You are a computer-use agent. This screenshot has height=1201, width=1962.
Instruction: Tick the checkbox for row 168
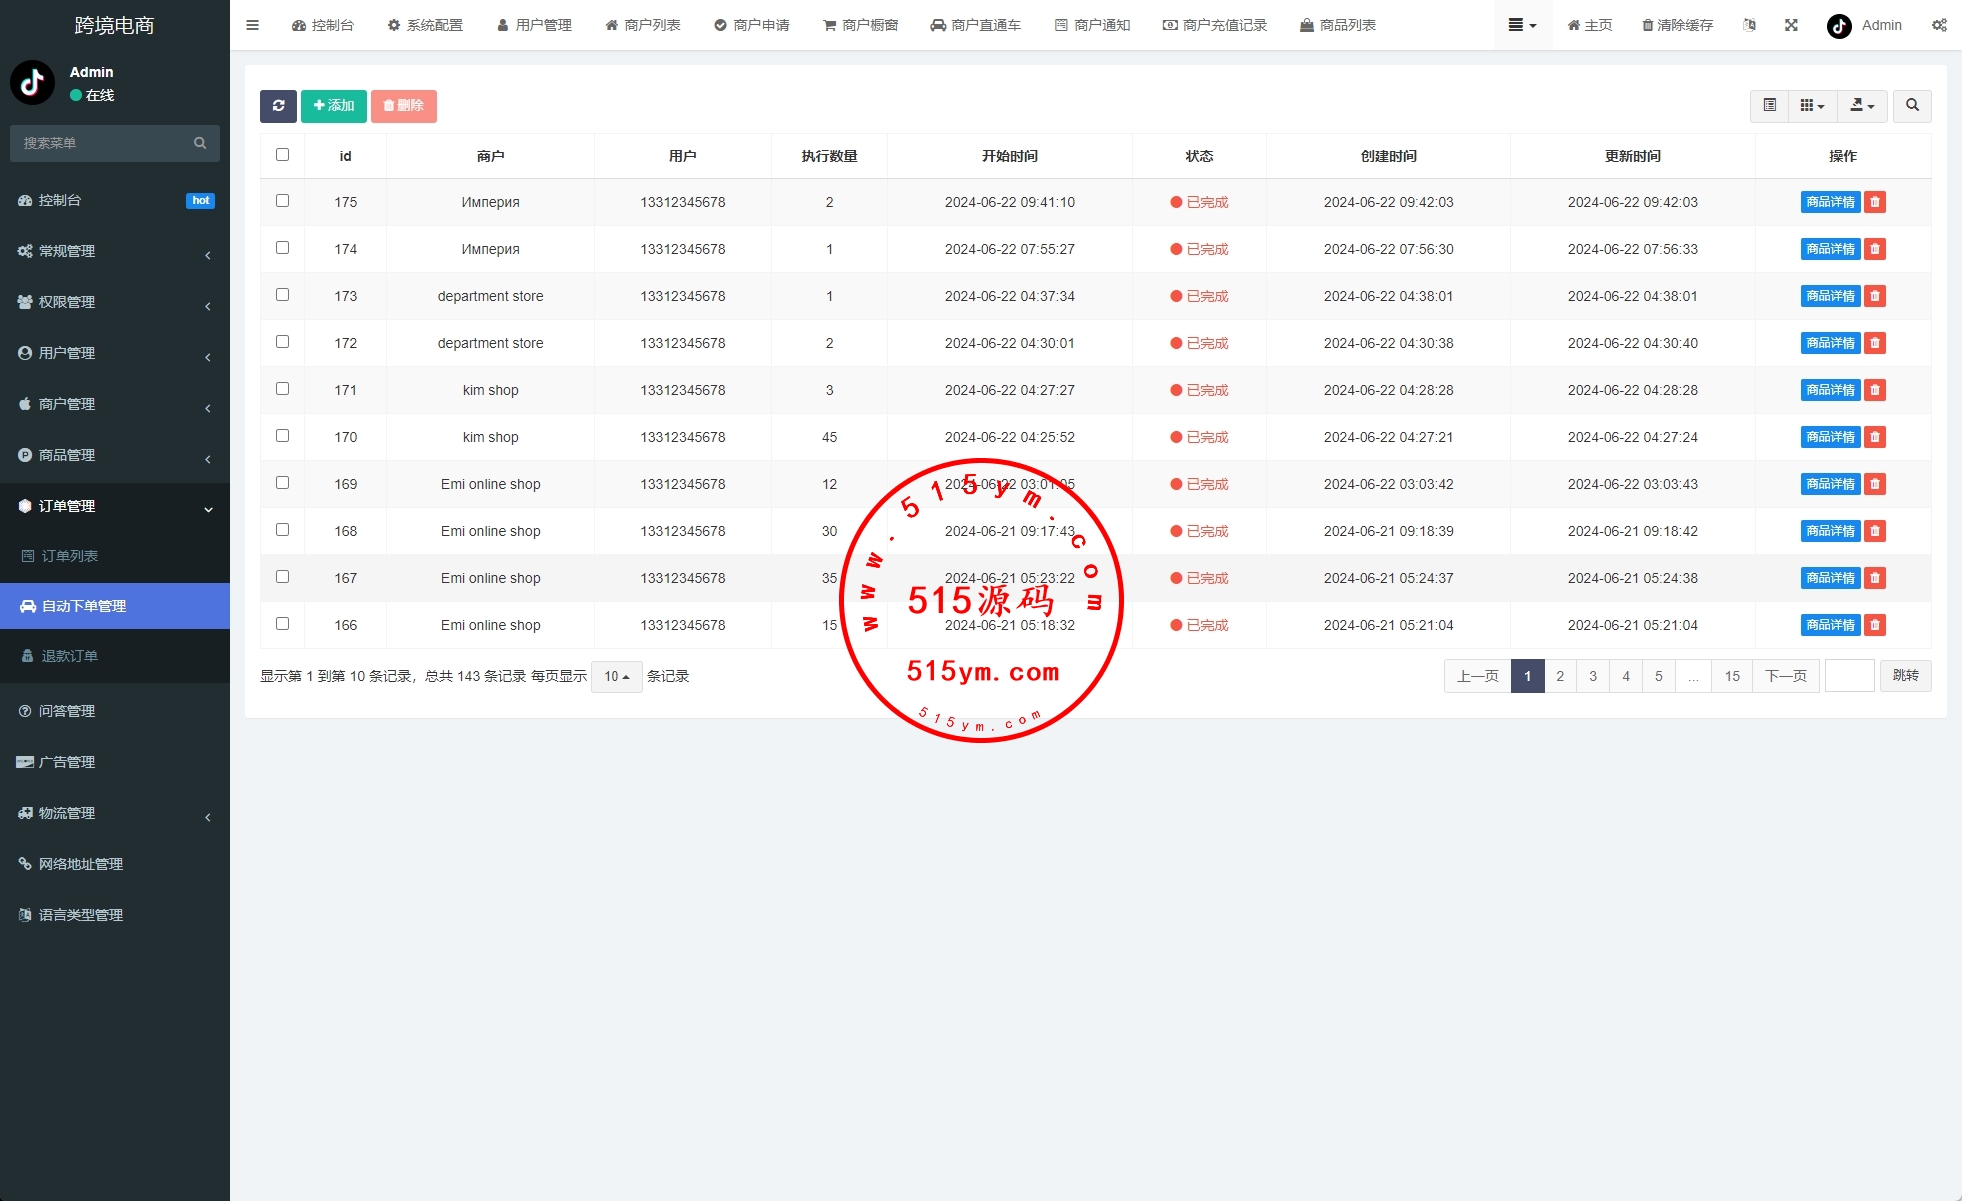point(282,530)
